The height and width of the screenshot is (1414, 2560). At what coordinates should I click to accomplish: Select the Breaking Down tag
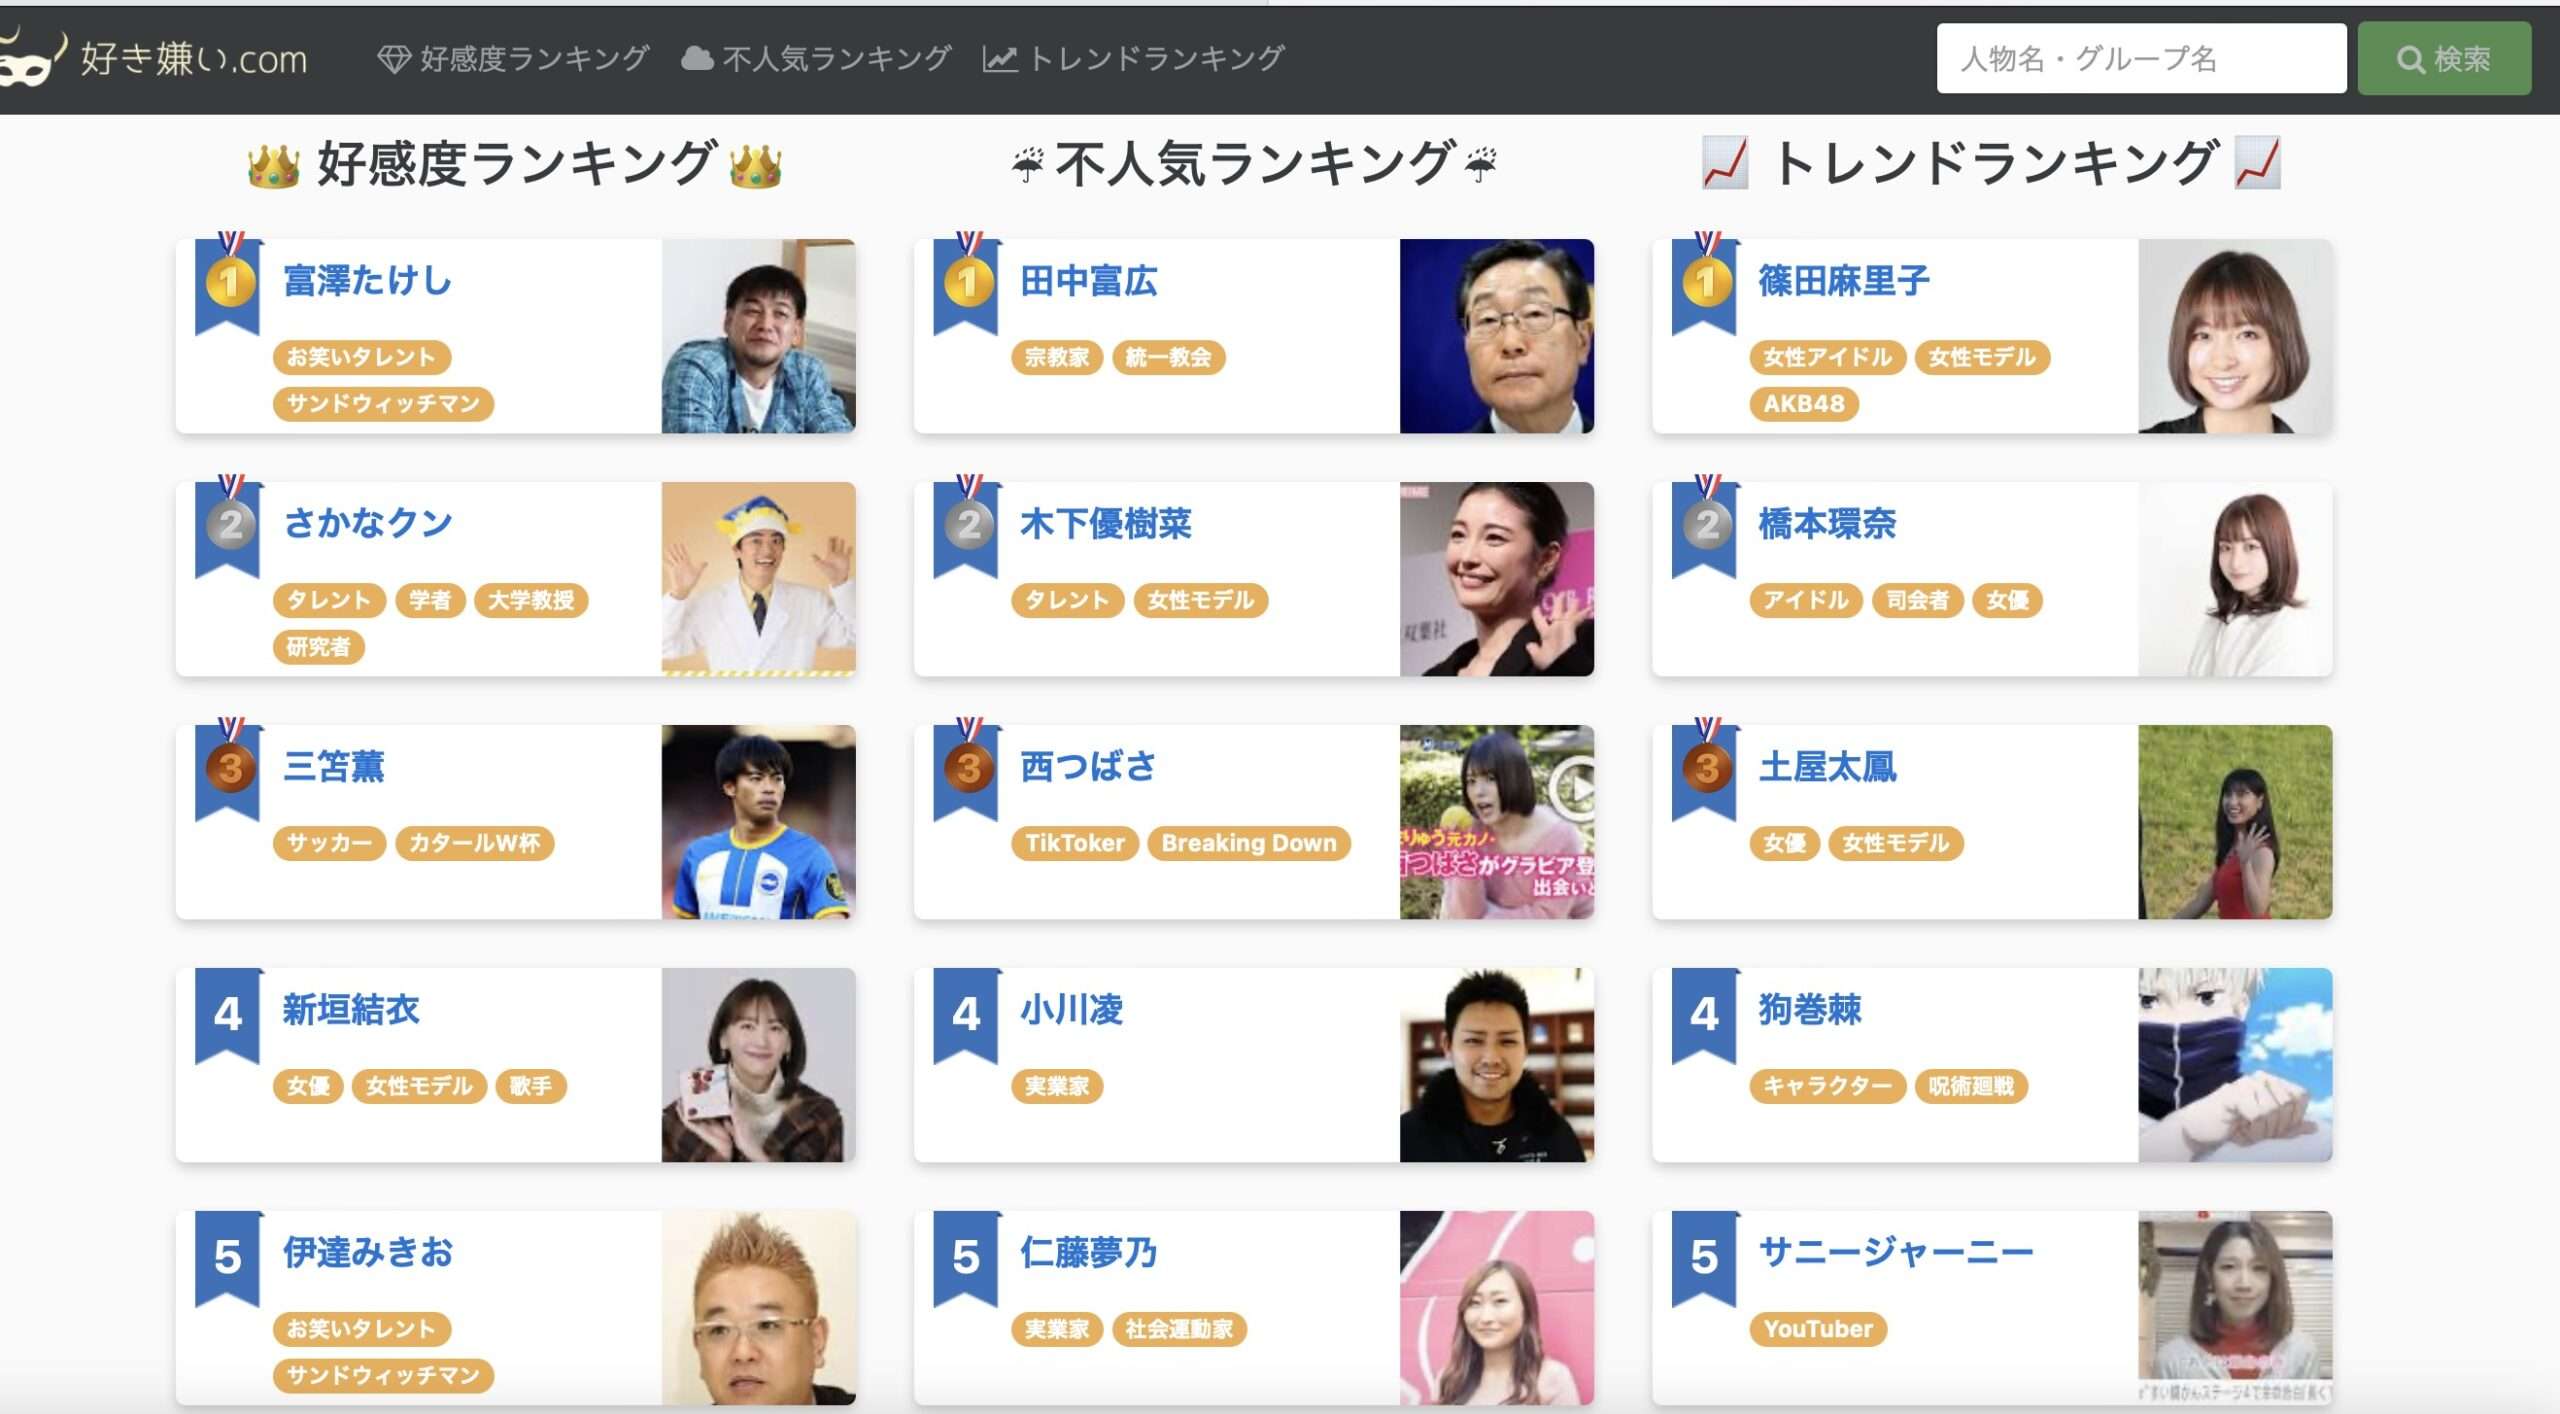(1248, 843)
